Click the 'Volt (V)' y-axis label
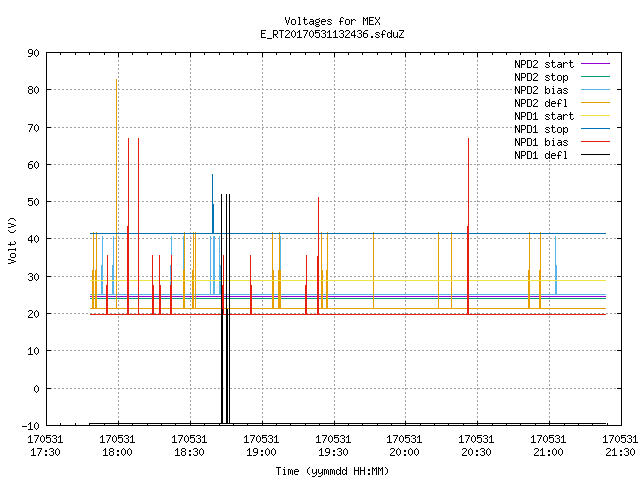The height and width of the screenshot is (480, 640). pos(12,240)
